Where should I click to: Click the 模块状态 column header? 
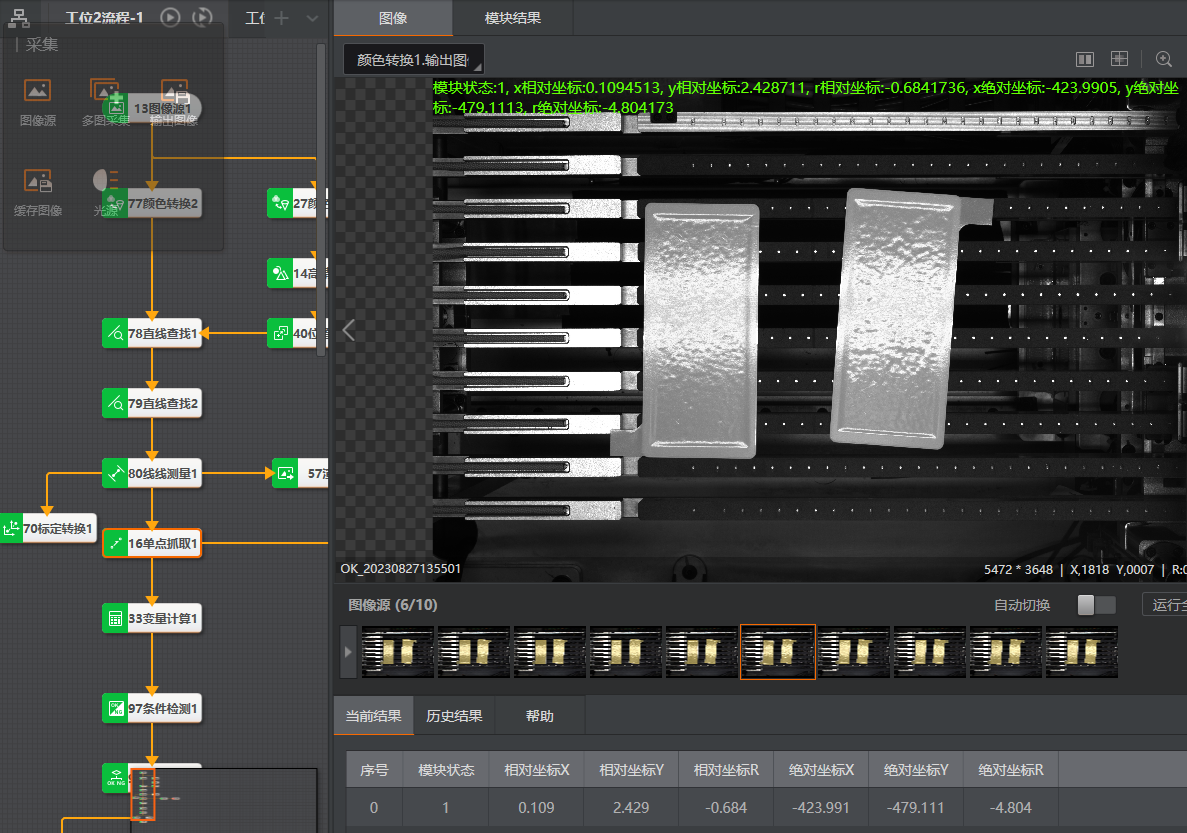[446, 769]
